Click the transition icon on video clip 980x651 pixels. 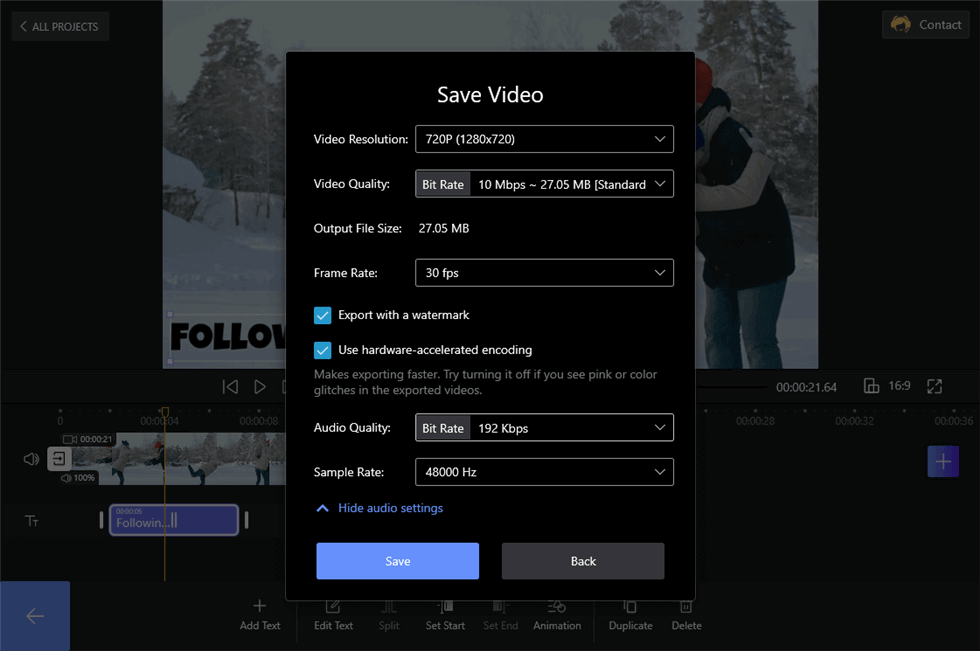pyautogui.click(x=59, y=459)
